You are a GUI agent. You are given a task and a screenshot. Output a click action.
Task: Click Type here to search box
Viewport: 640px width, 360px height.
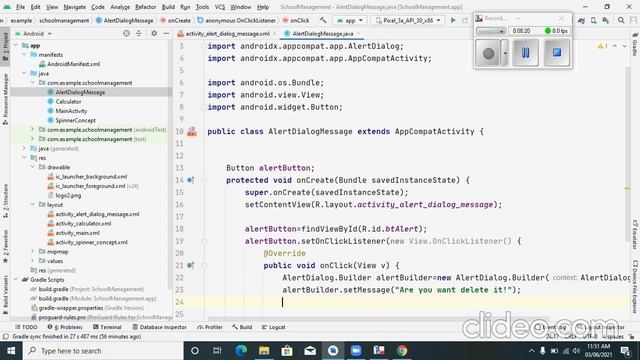[103, 351]
